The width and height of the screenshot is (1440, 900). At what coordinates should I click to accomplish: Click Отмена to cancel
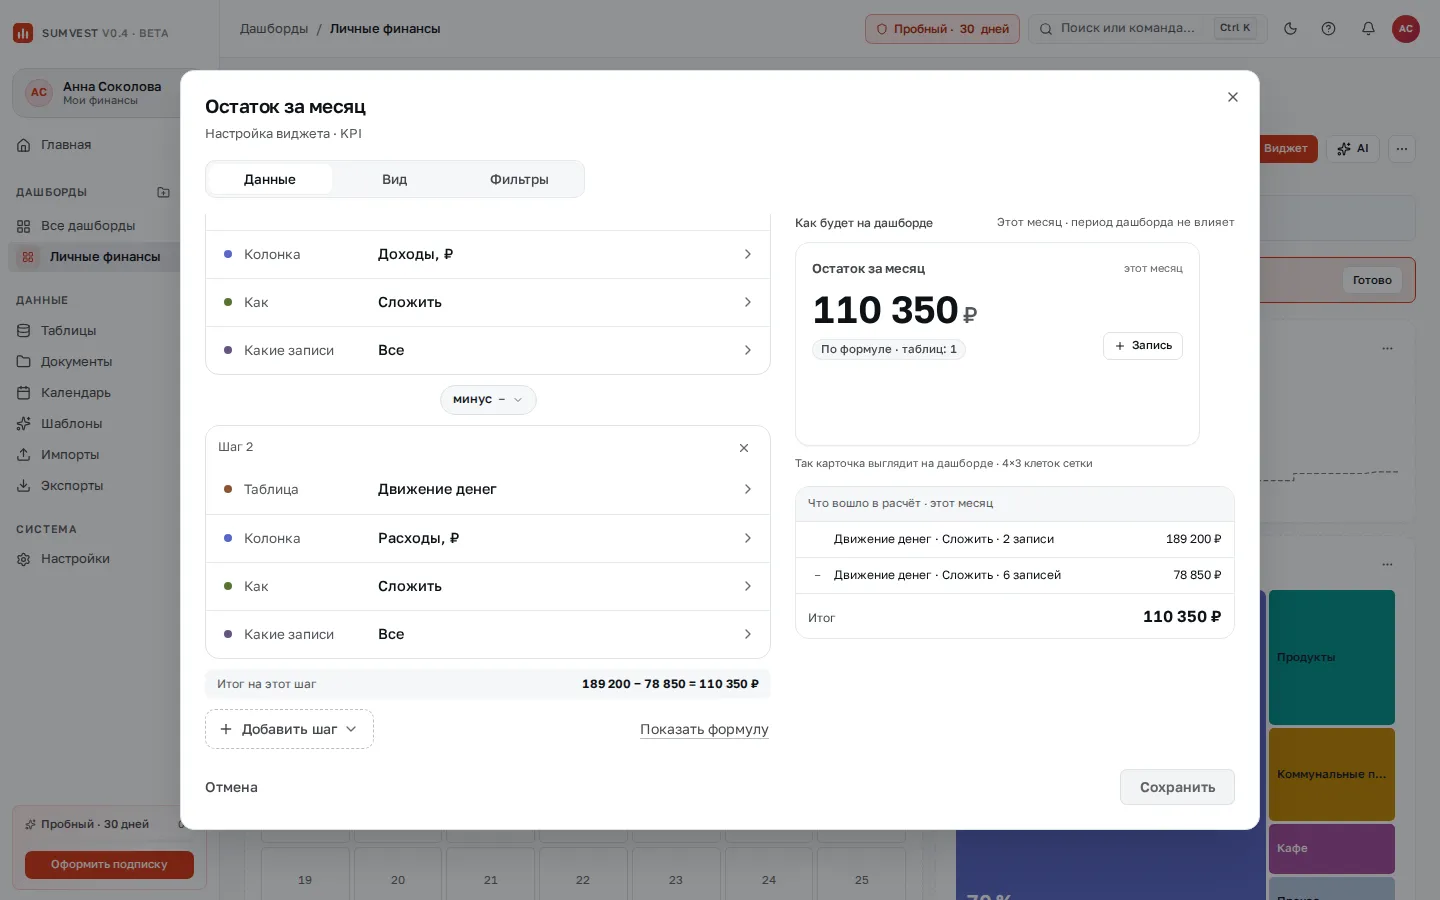tap(231, 787)
